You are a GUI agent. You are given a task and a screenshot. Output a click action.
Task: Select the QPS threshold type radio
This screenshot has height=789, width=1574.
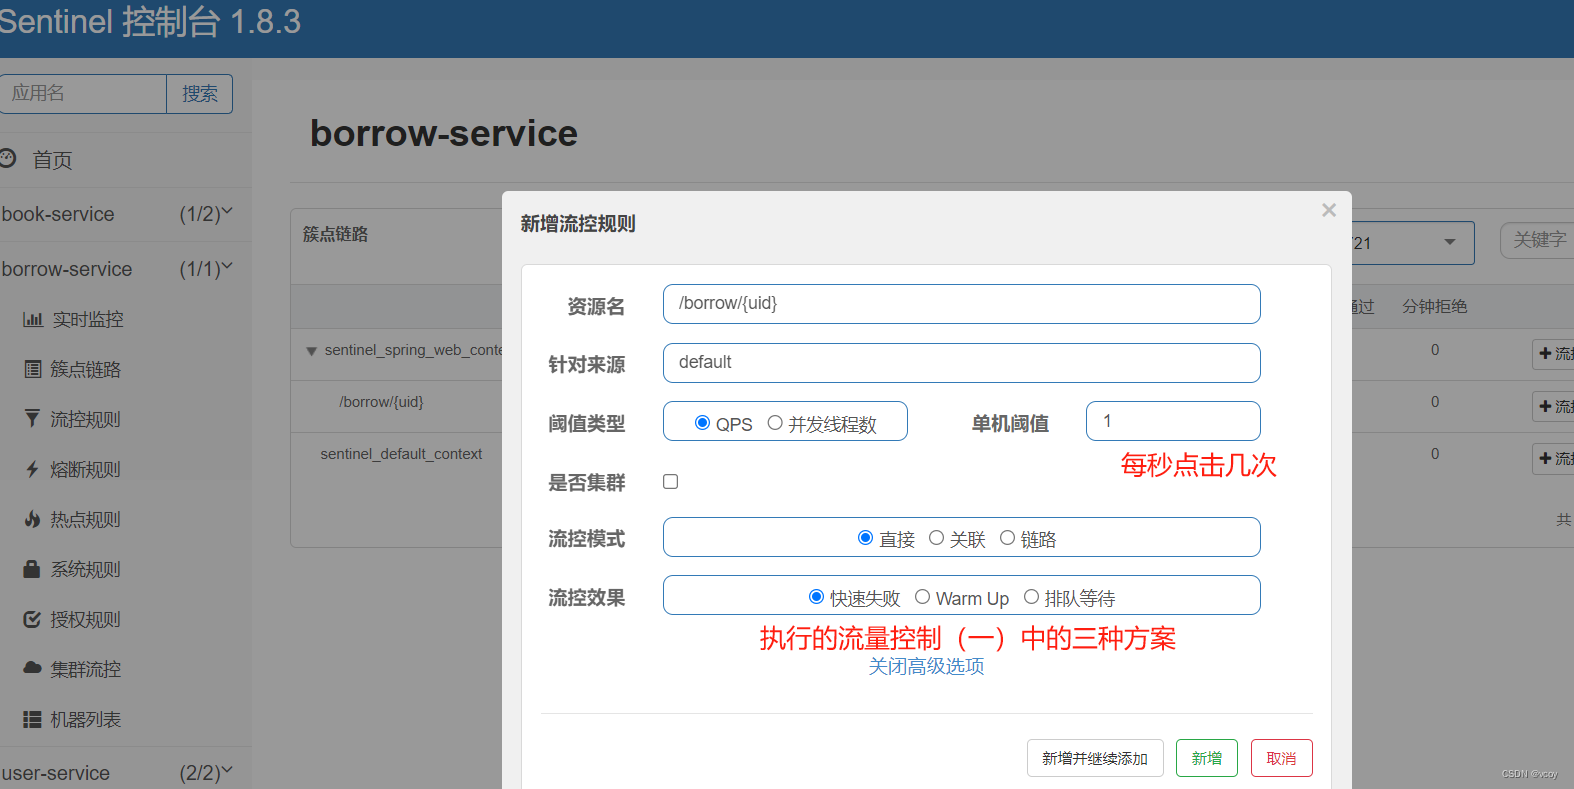point(702,423)
